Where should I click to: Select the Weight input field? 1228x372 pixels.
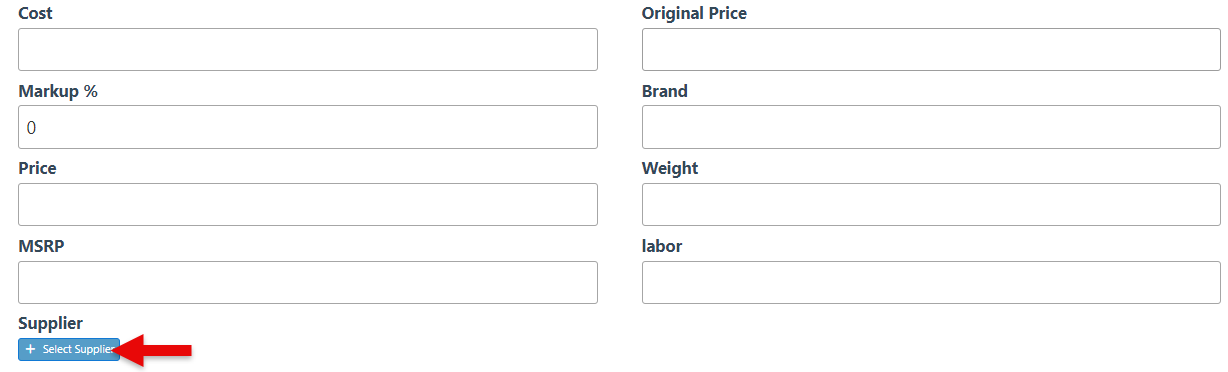coord(931,204)
